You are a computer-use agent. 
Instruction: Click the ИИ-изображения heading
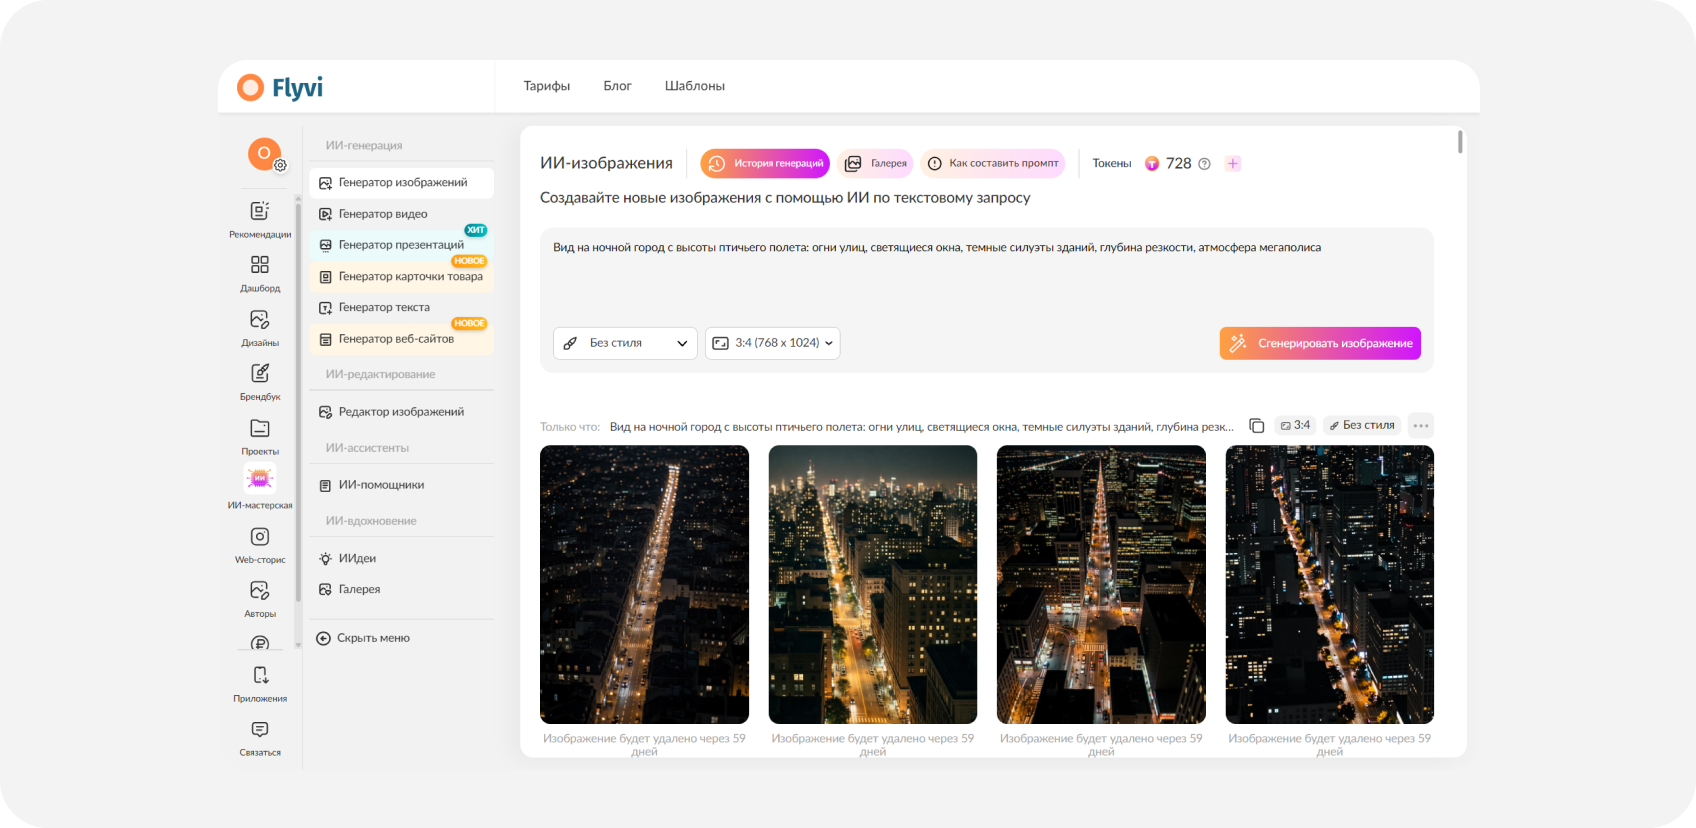(606, 163)
